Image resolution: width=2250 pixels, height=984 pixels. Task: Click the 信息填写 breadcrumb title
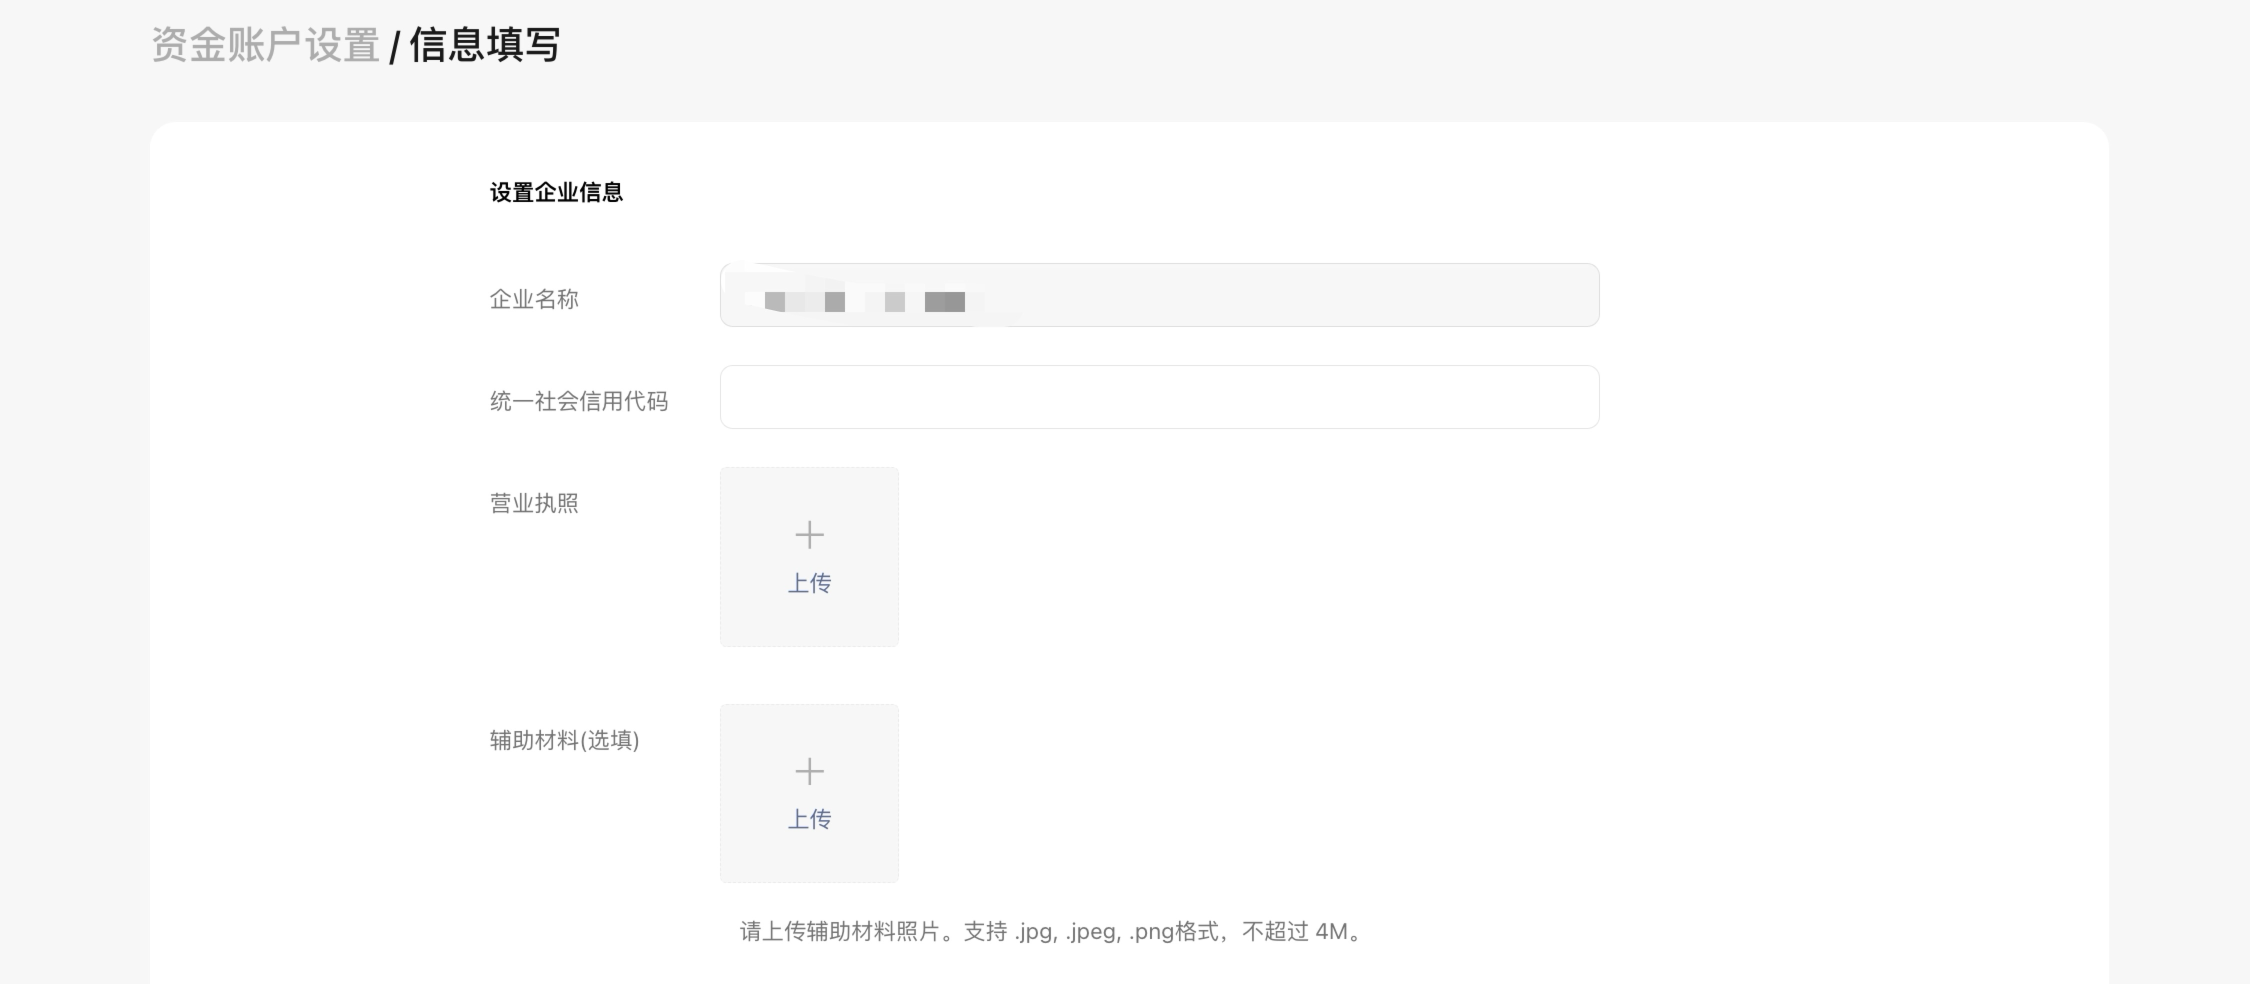(485, 45)
